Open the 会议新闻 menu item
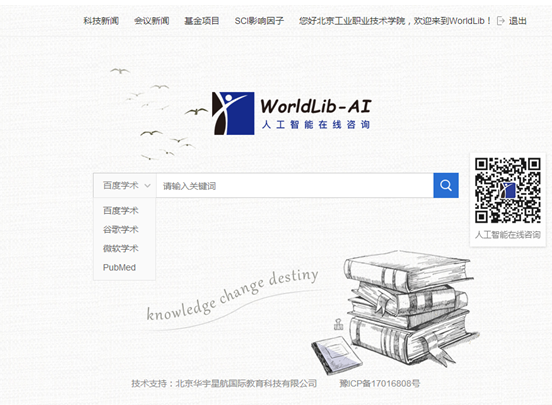 tap(152, 21)
